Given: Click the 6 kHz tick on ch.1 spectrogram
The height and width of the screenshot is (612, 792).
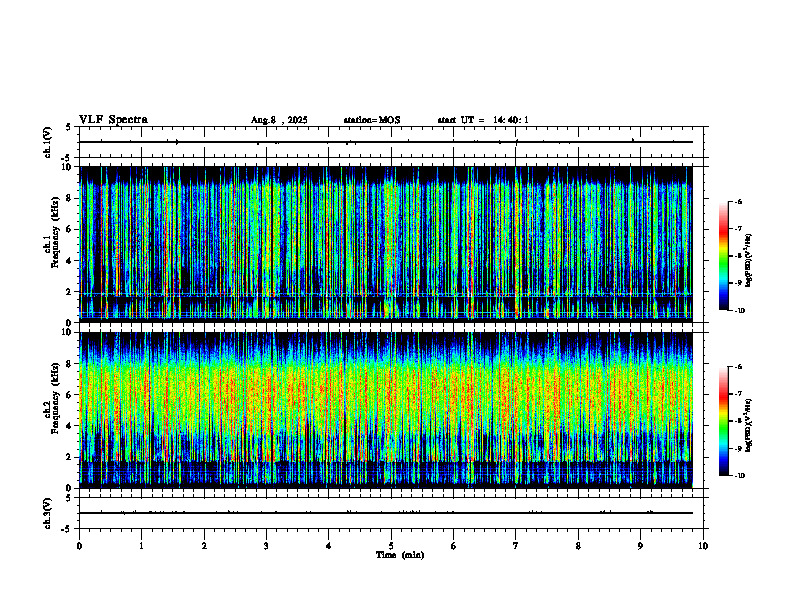Looking at the screenshot, I should coord(70,229).
